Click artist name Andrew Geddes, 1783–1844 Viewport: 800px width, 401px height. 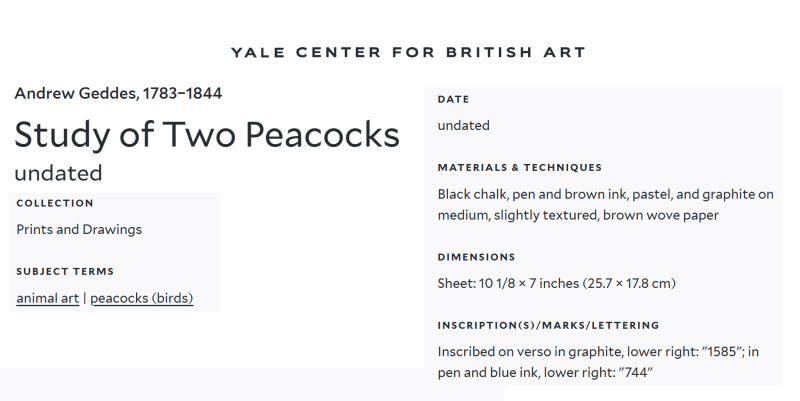(x=118, y=94)
